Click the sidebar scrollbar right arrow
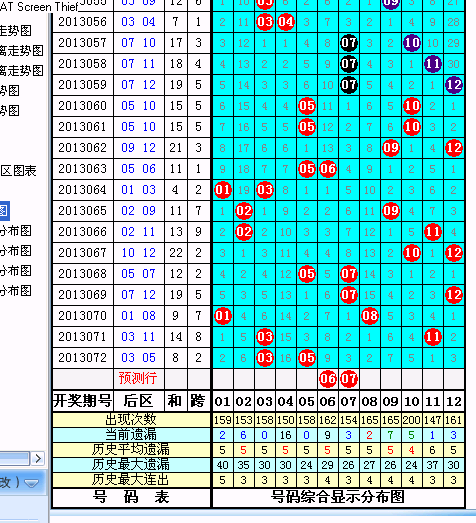The image size is (476, 523). (x=38, y=458)
